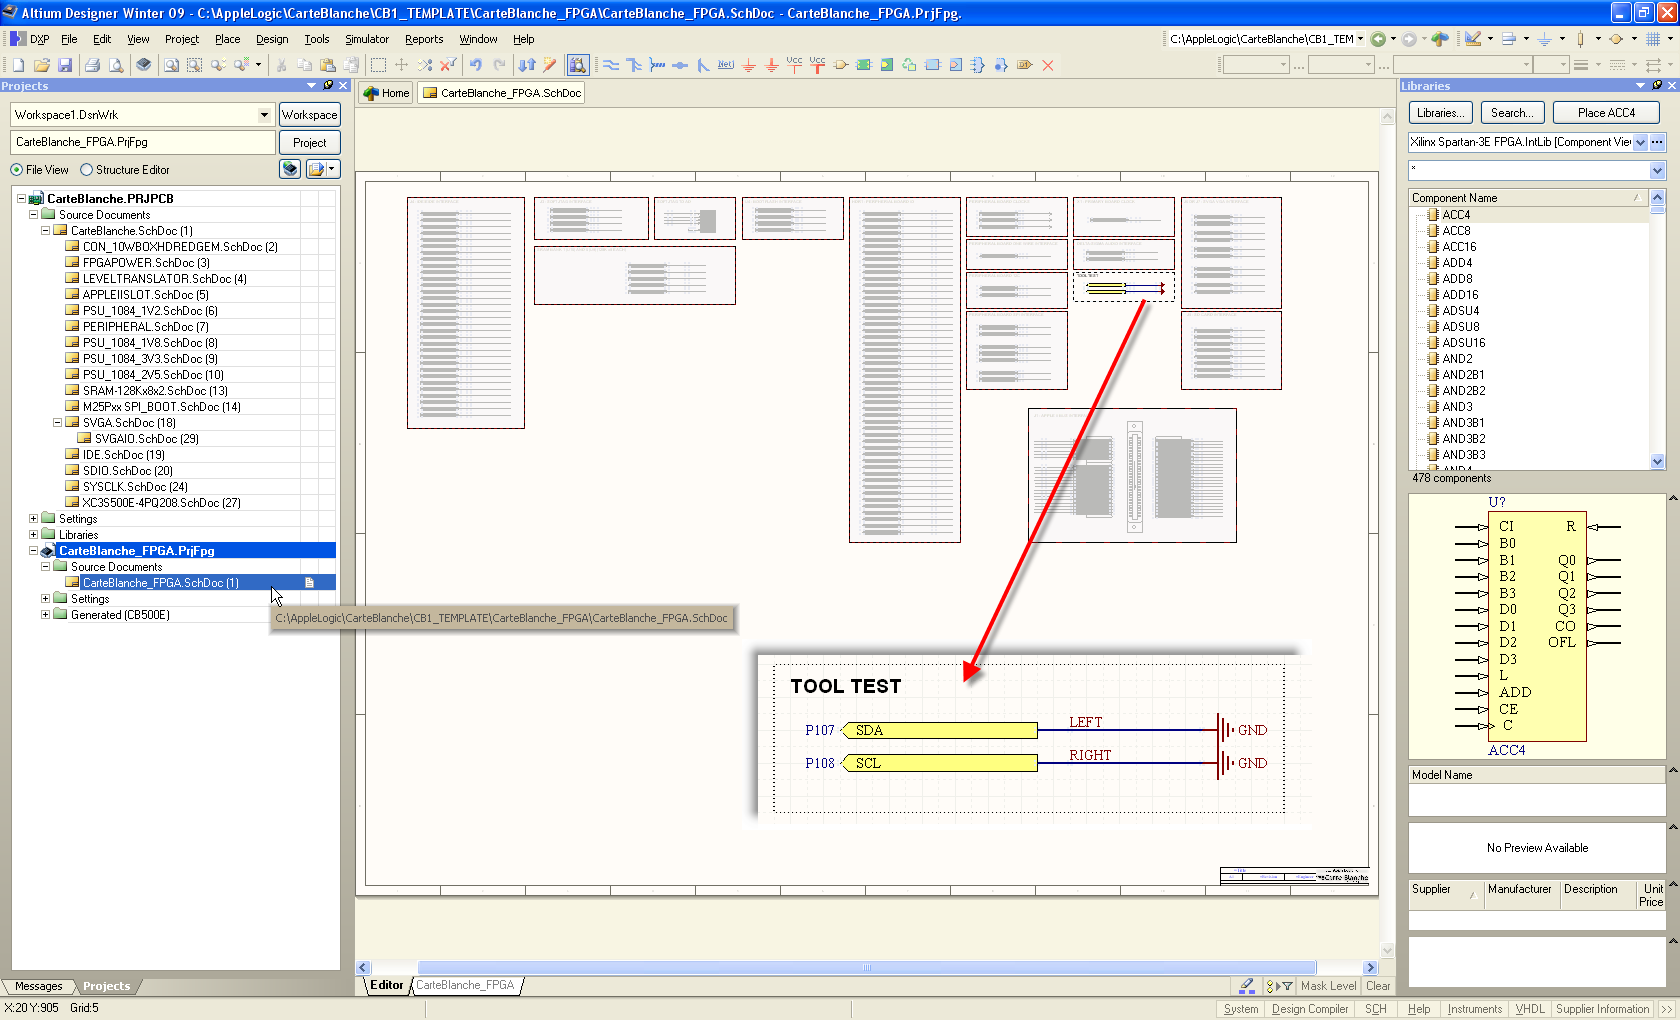Open Print Preview from the toolbar
The height and width of the screenshot is (1020, 1680).
pos(116,65)
